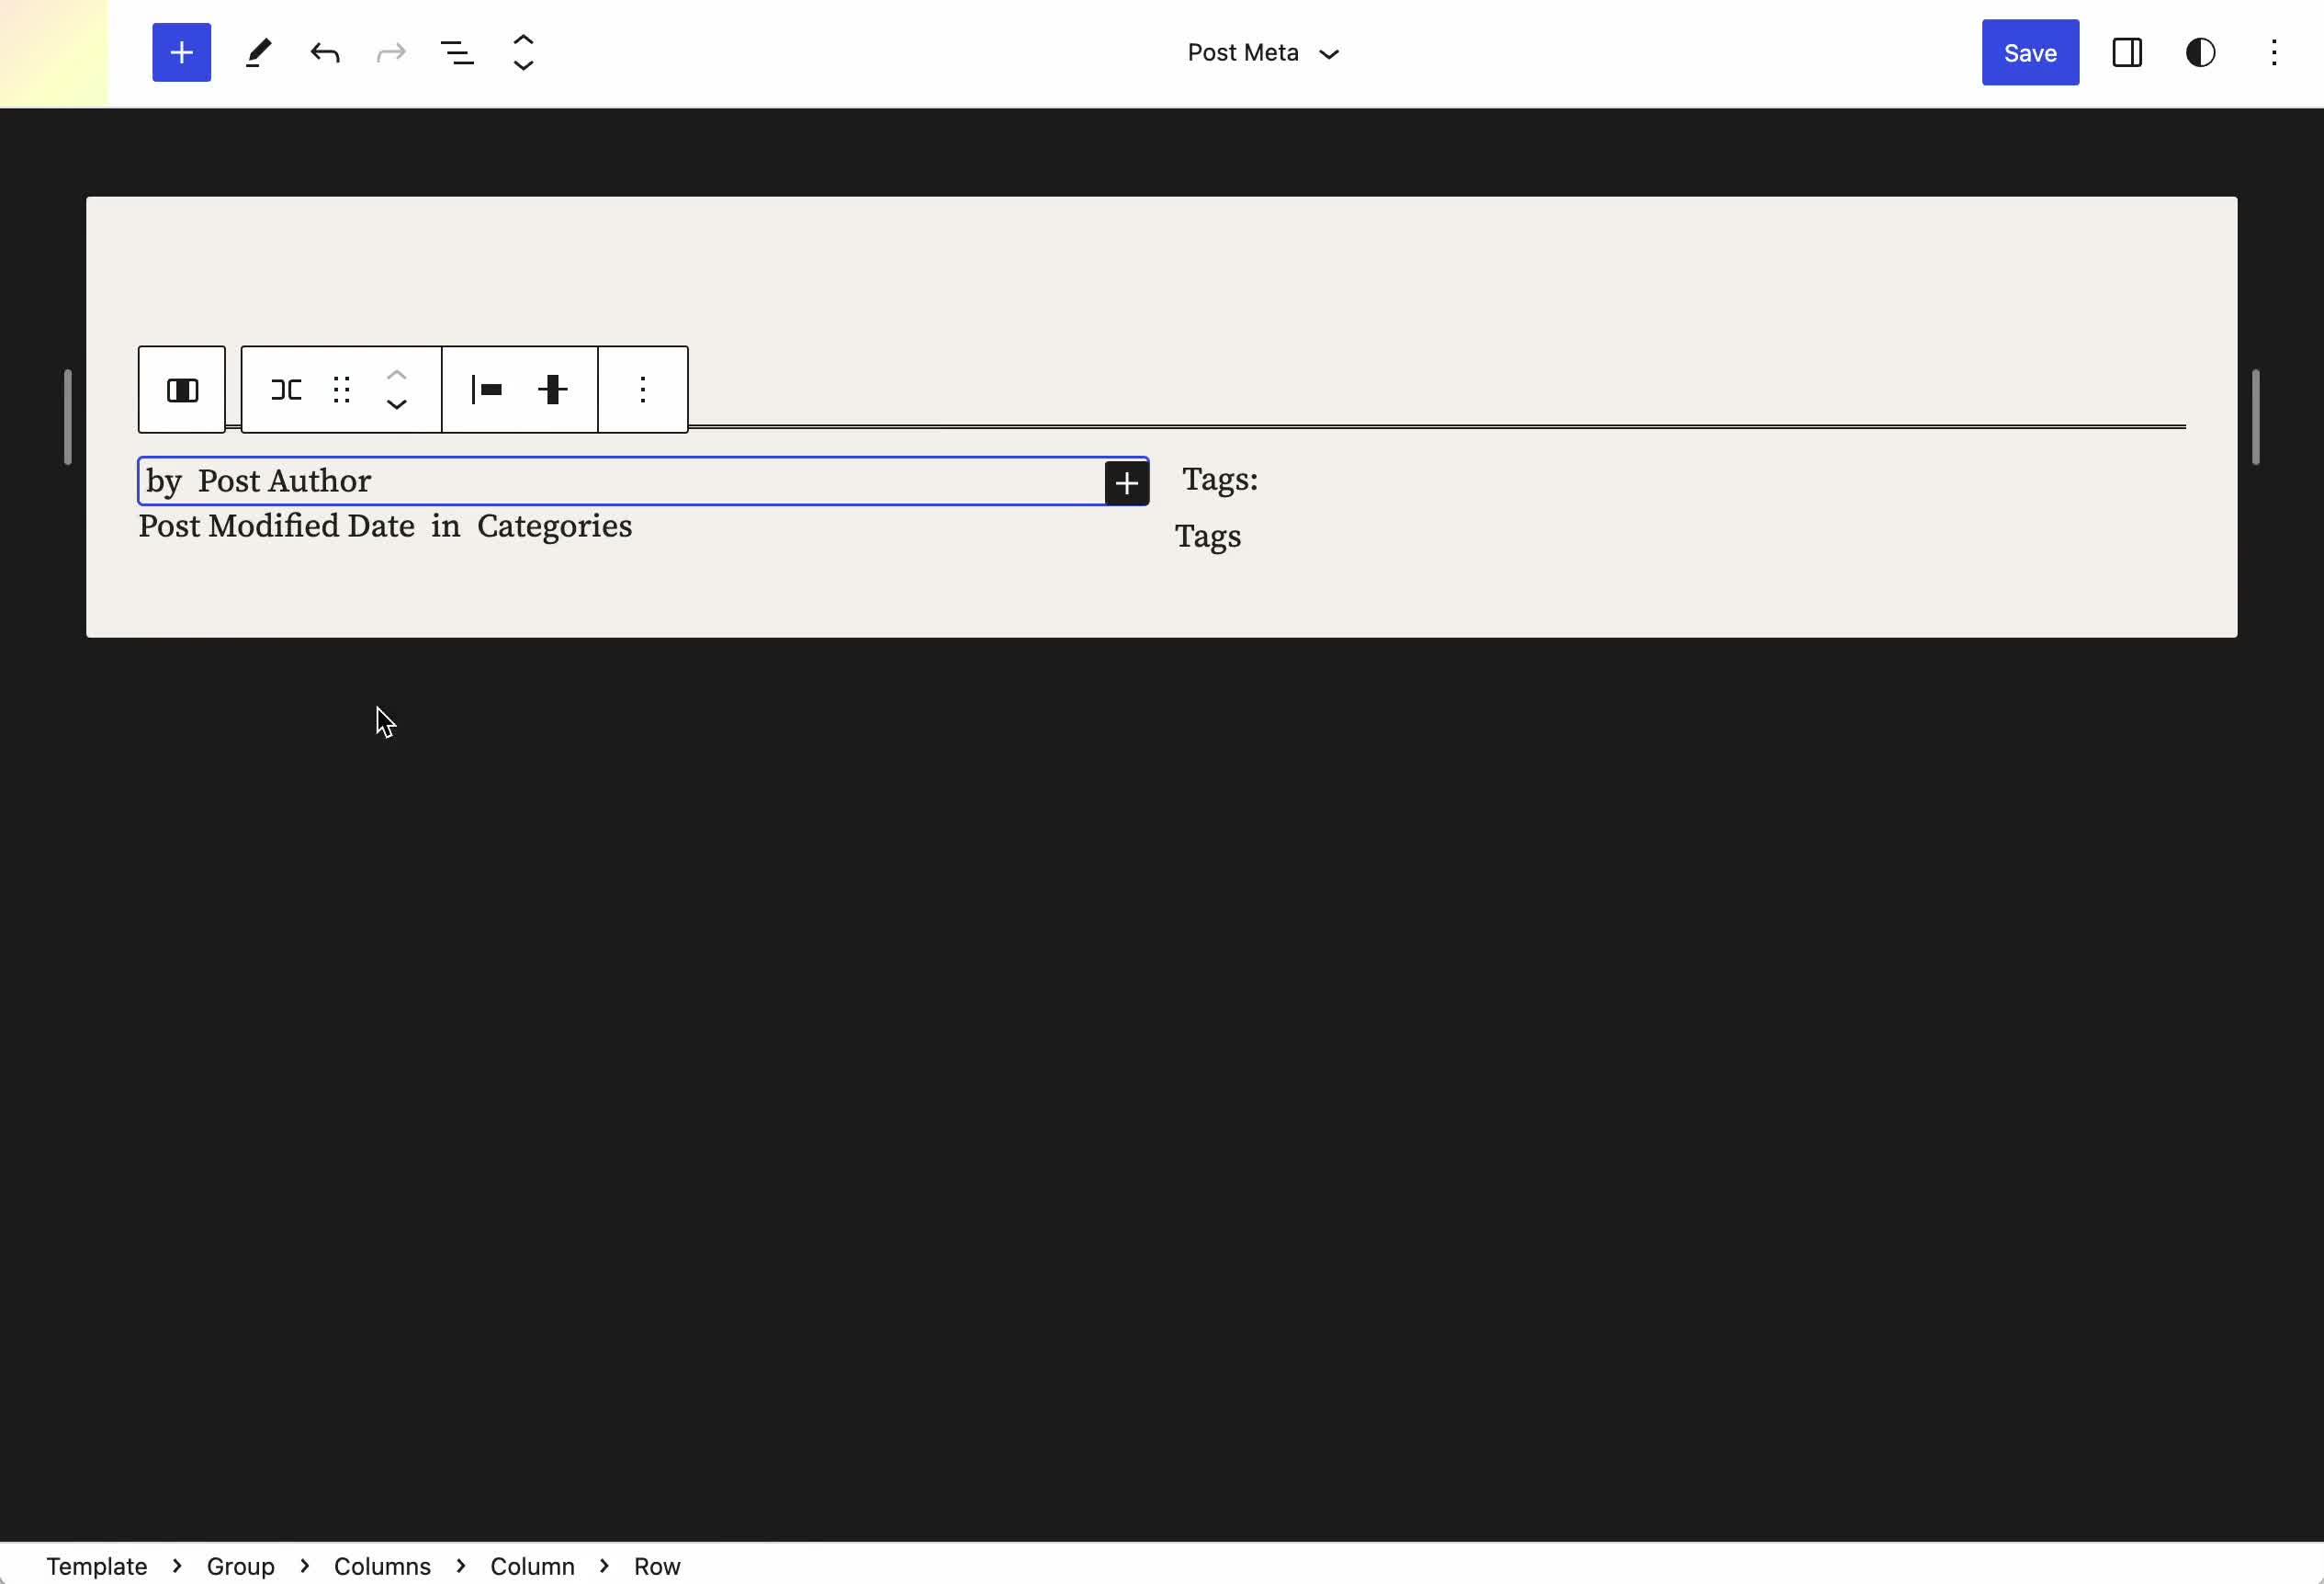Viewport: 2324px width, 1584px height.
Task: Toggle the Document Overview list view
Action: [x=457, y=52]
